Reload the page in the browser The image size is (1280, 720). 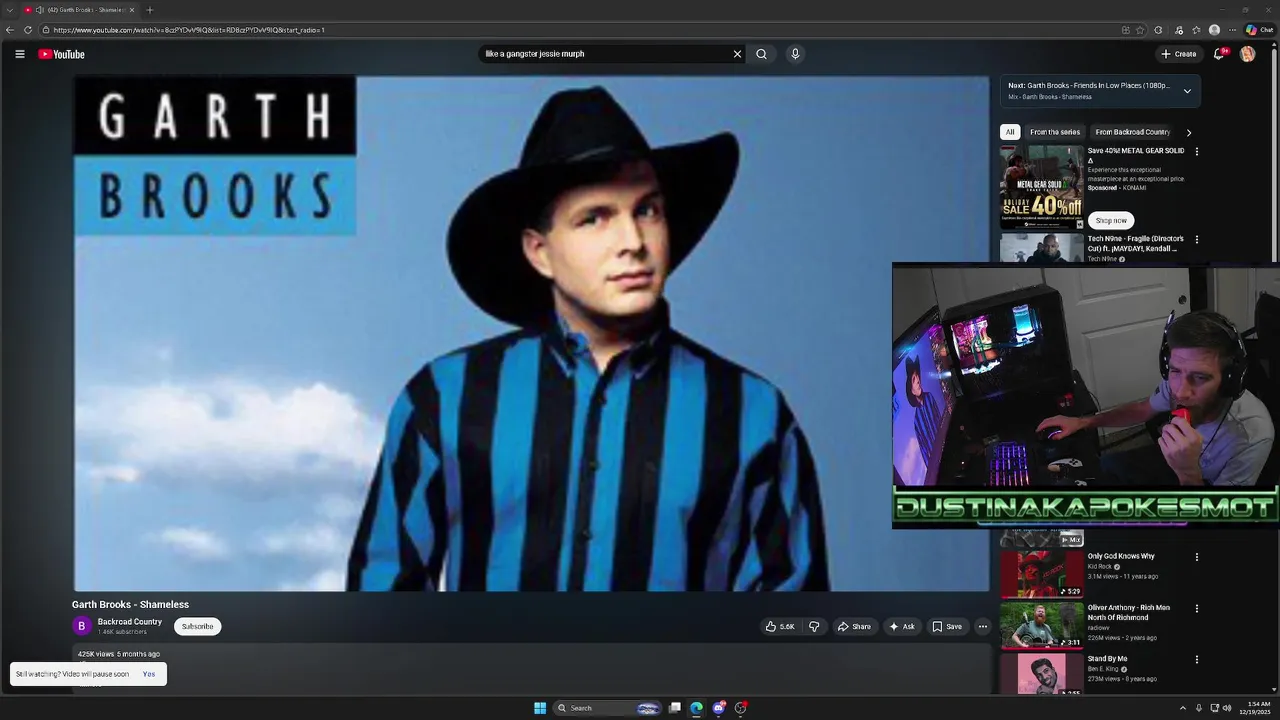28,30
